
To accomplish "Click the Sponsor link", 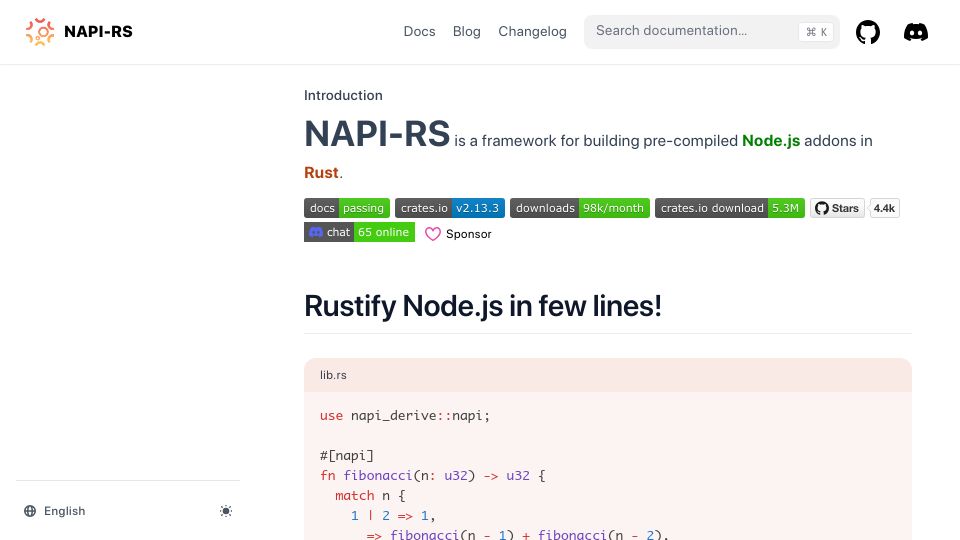I will click(x=458, y=234).
